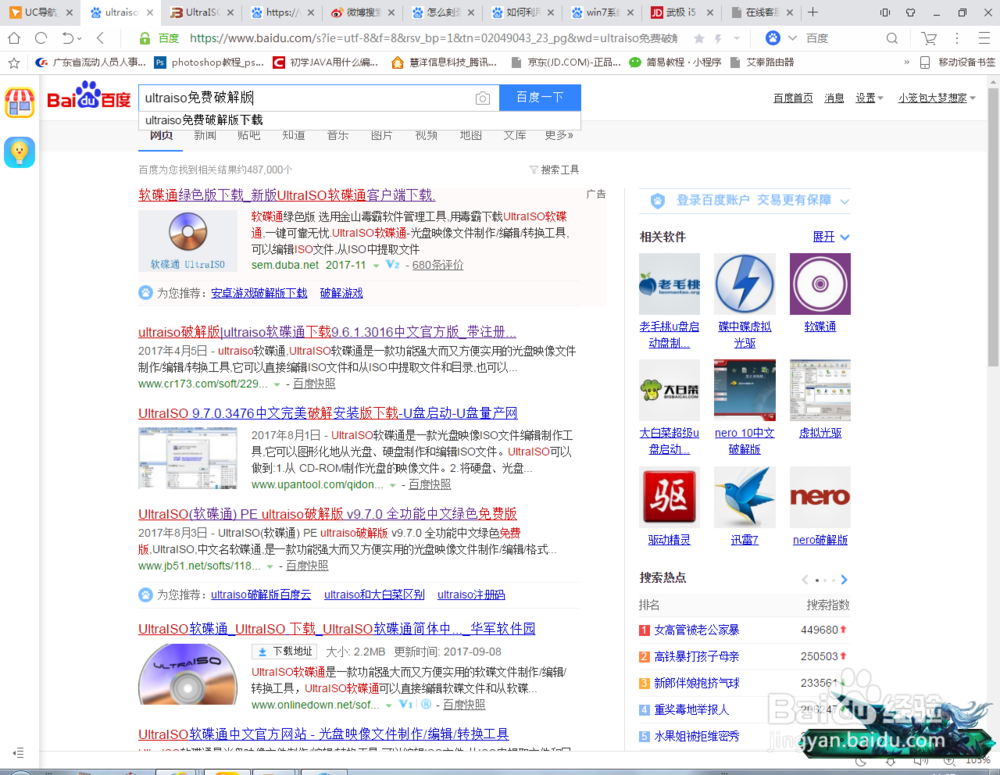Open dropdown arrow beside www.jb51.net result
Viewport: 1000px width, 775px height.
[x=270, y=566]
